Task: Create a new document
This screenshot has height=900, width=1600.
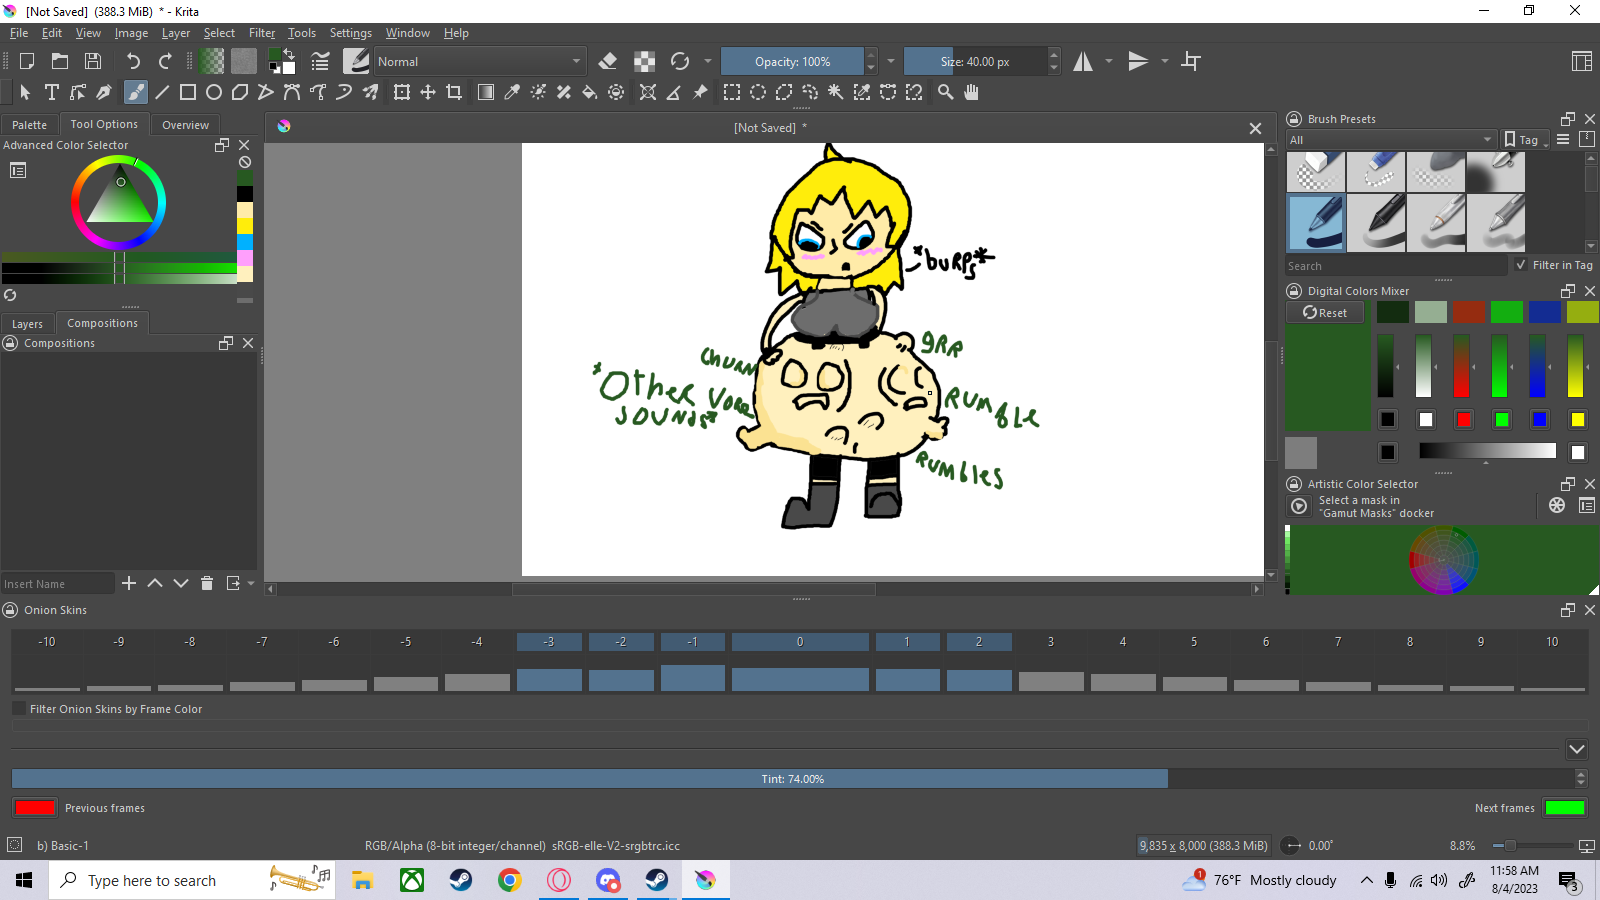Action: click(27, 61)
